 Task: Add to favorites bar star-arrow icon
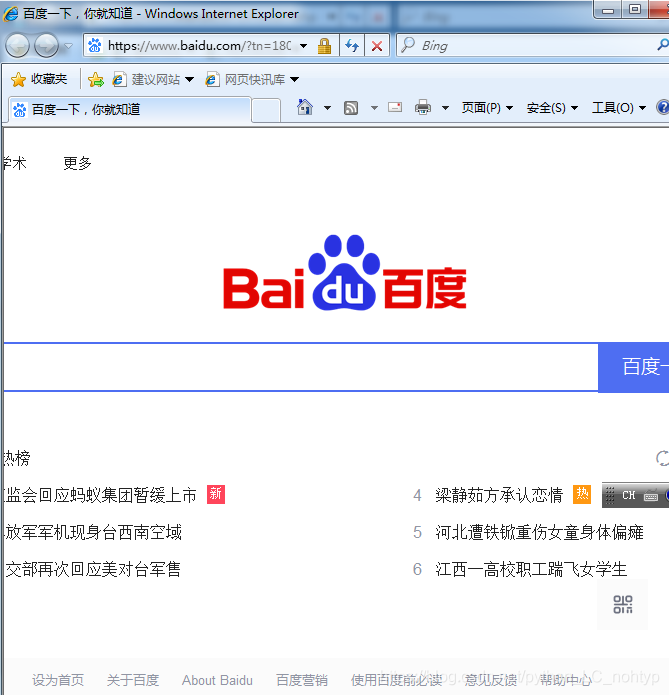coord(96,80)
